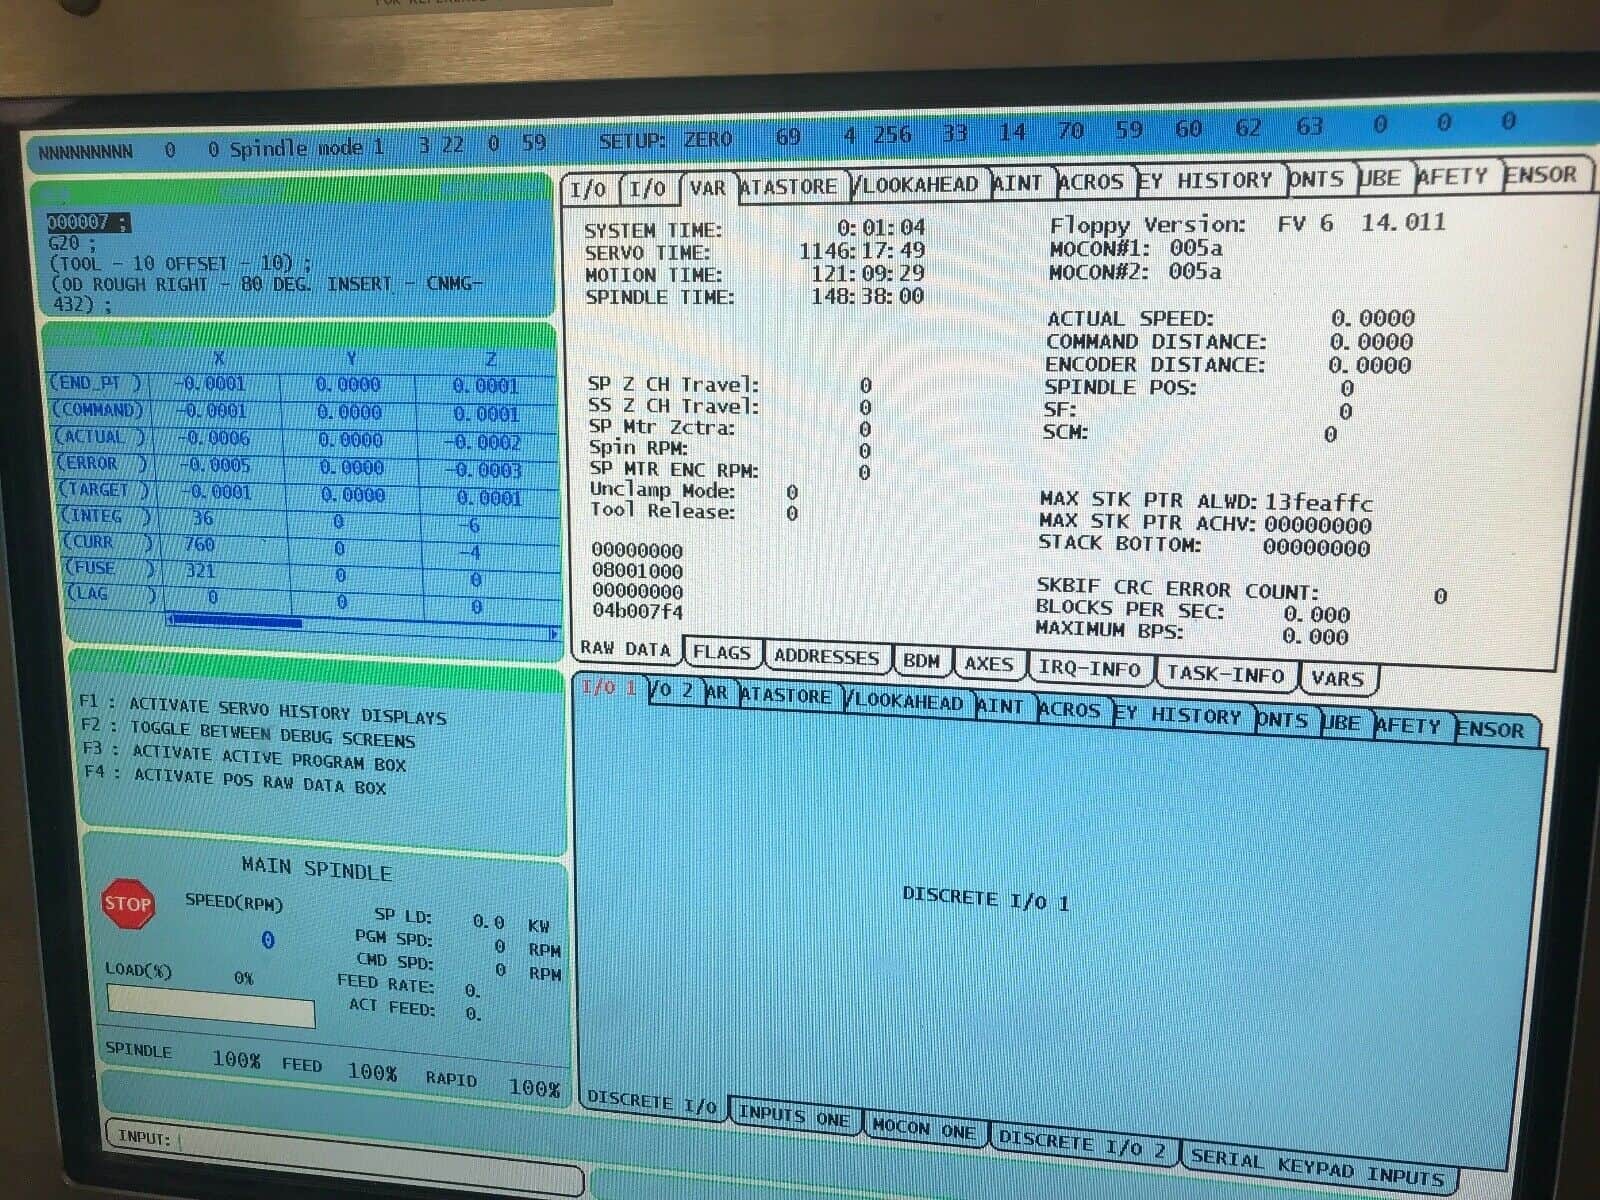
Task: Click the red STOP sign spindle icon
Action: [127, 904]
